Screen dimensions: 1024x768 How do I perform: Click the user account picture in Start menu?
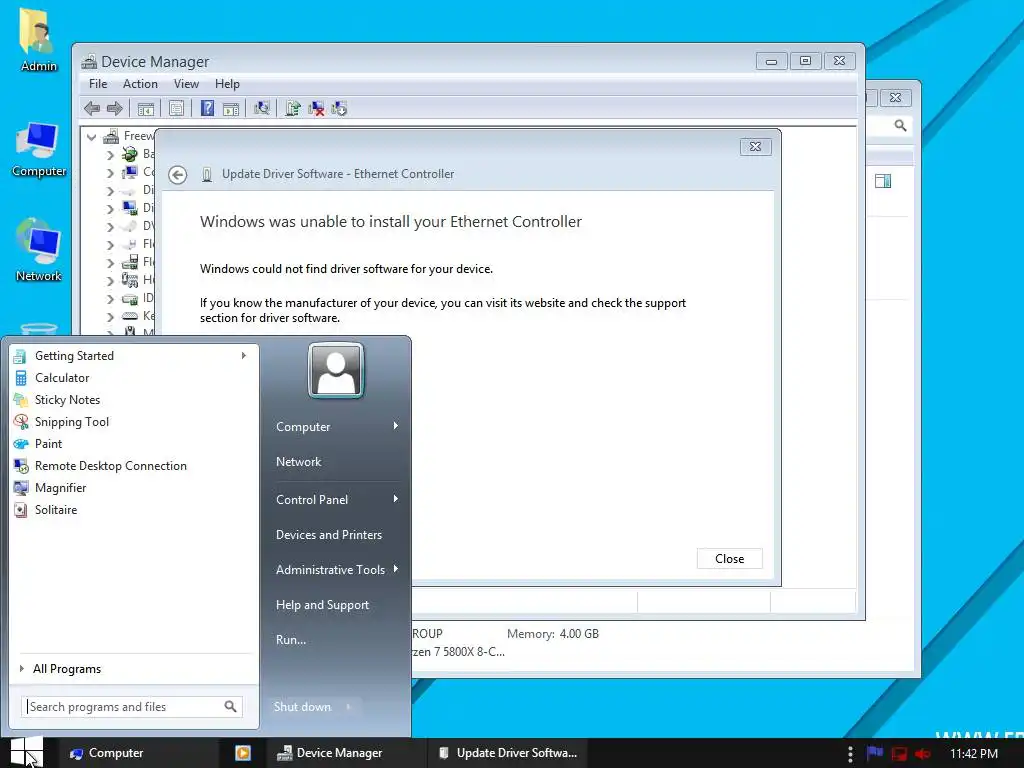click(336, 370)
